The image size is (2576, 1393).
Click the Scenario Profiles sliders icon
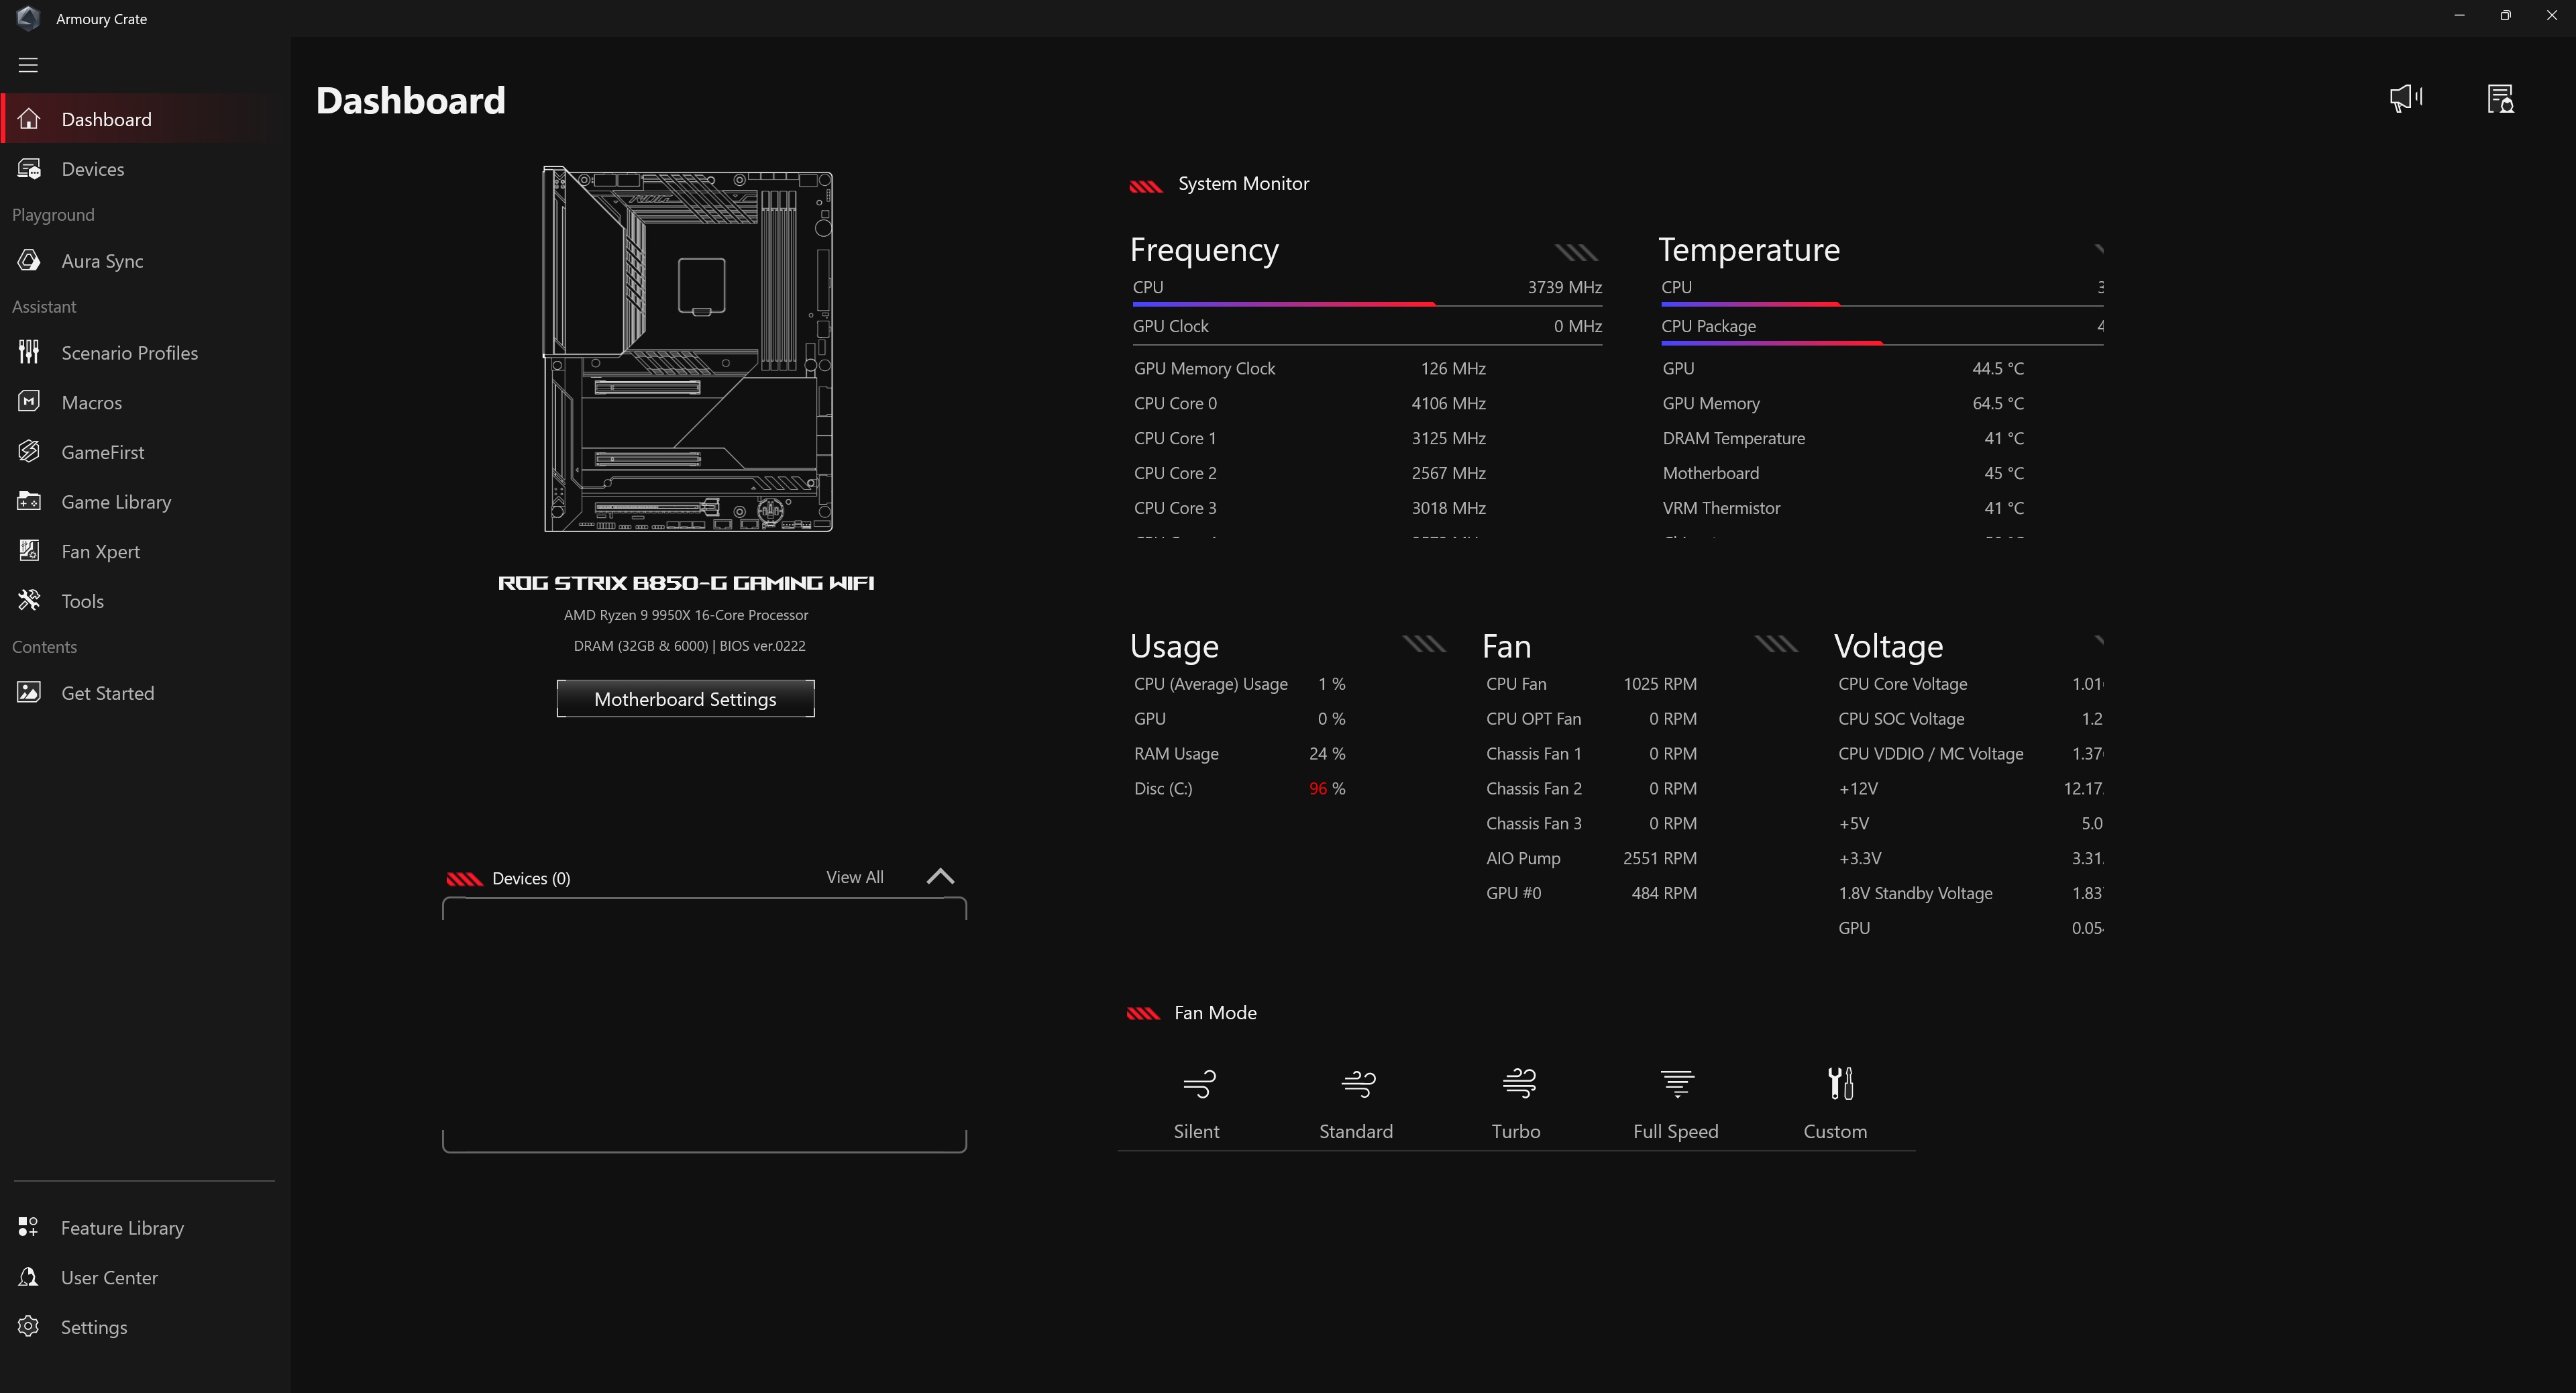point(29,352)
